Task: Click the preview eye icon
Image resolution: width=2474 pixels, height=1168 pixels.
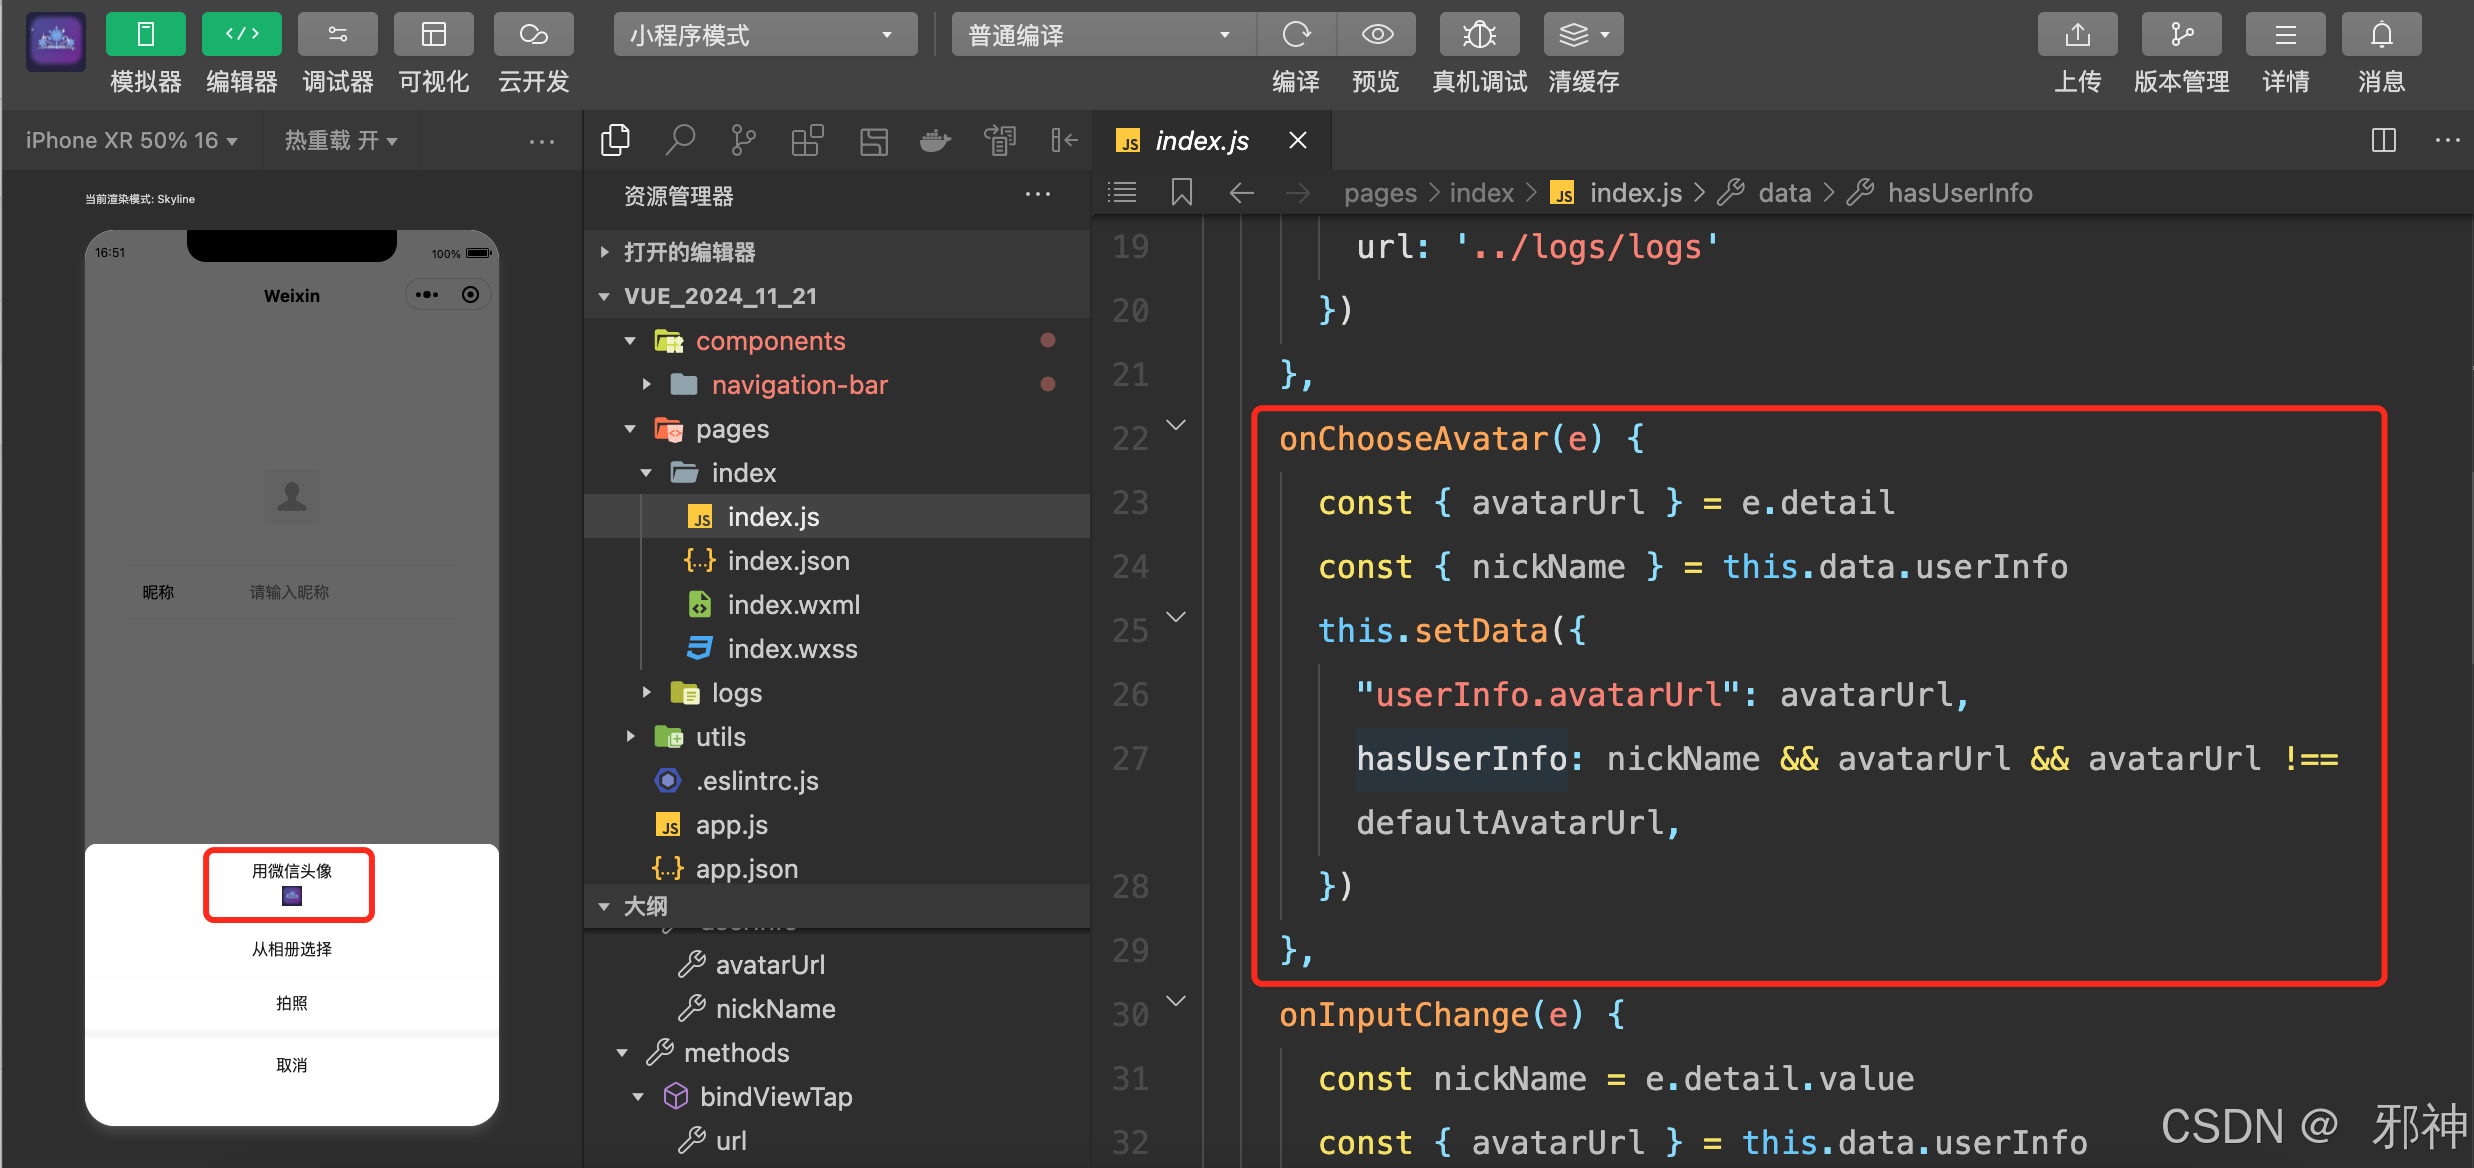Action: coord(1376,35)
